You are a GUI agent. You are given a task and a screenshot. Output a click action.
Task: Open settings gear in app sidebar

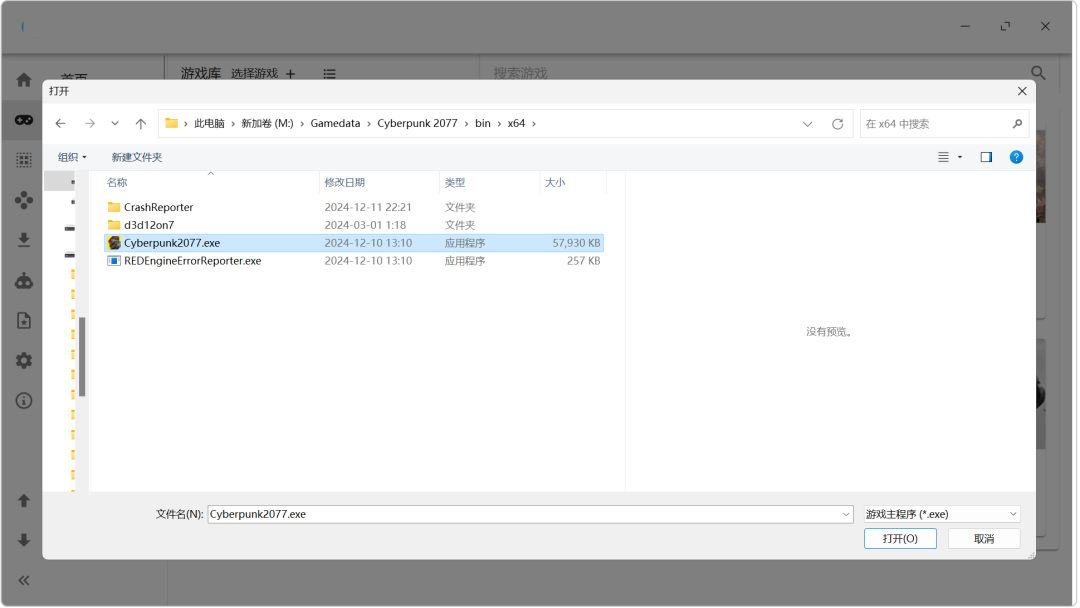24,360
